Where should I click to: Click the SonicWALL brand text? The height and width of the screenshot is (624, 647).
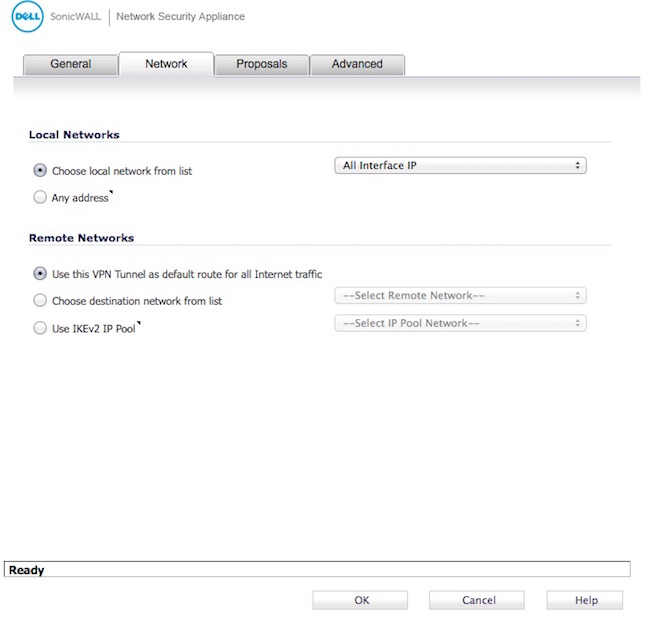[76, 17]
